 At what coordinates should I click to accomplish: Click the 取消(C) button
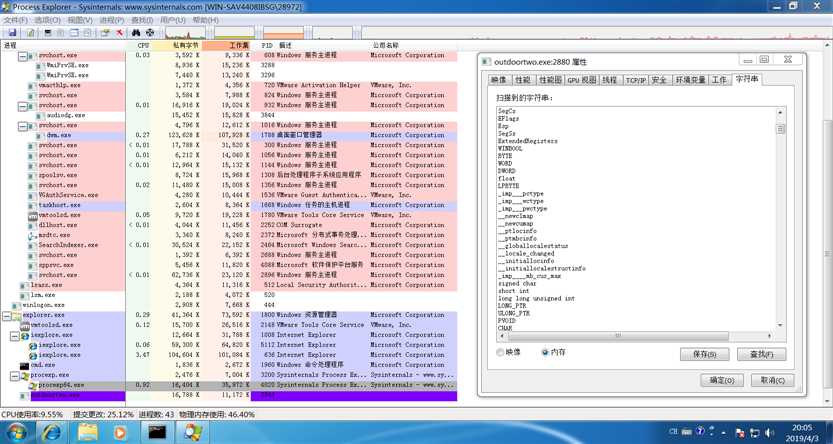click(772, 380)
